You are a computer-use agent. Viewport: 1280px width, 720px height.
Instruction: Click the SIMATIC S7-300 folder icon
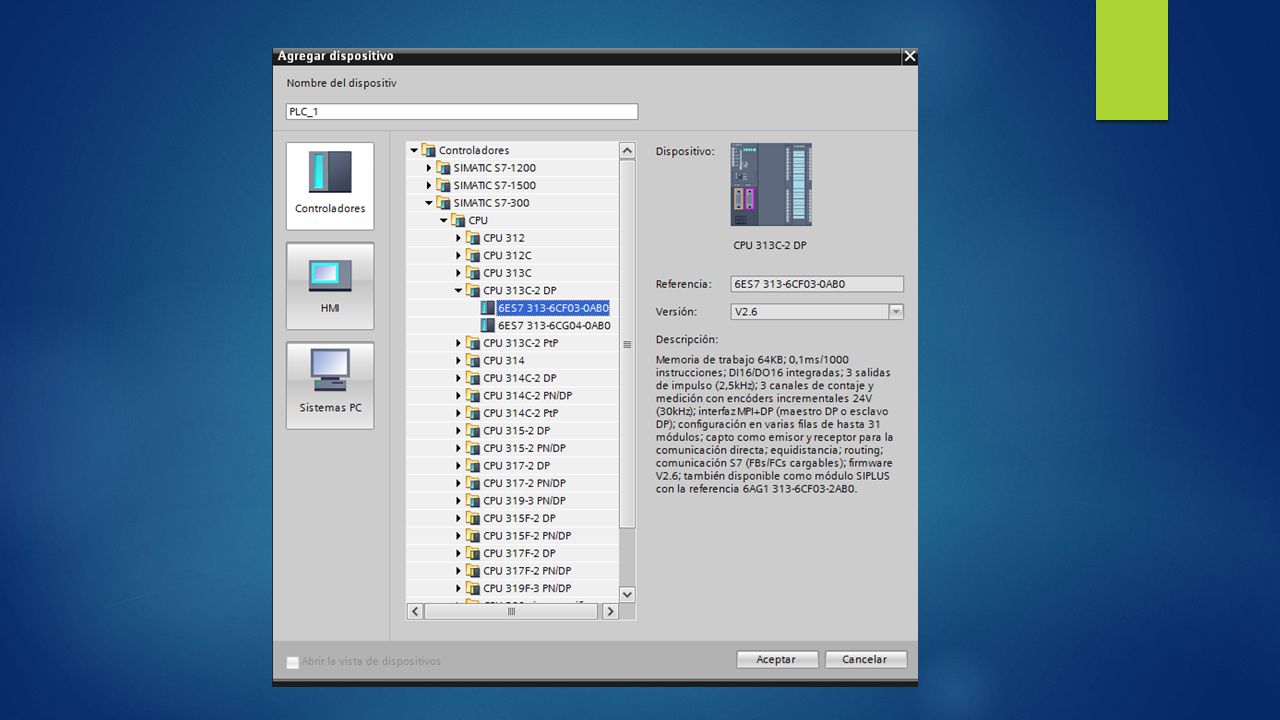click(x=444, y=203)
